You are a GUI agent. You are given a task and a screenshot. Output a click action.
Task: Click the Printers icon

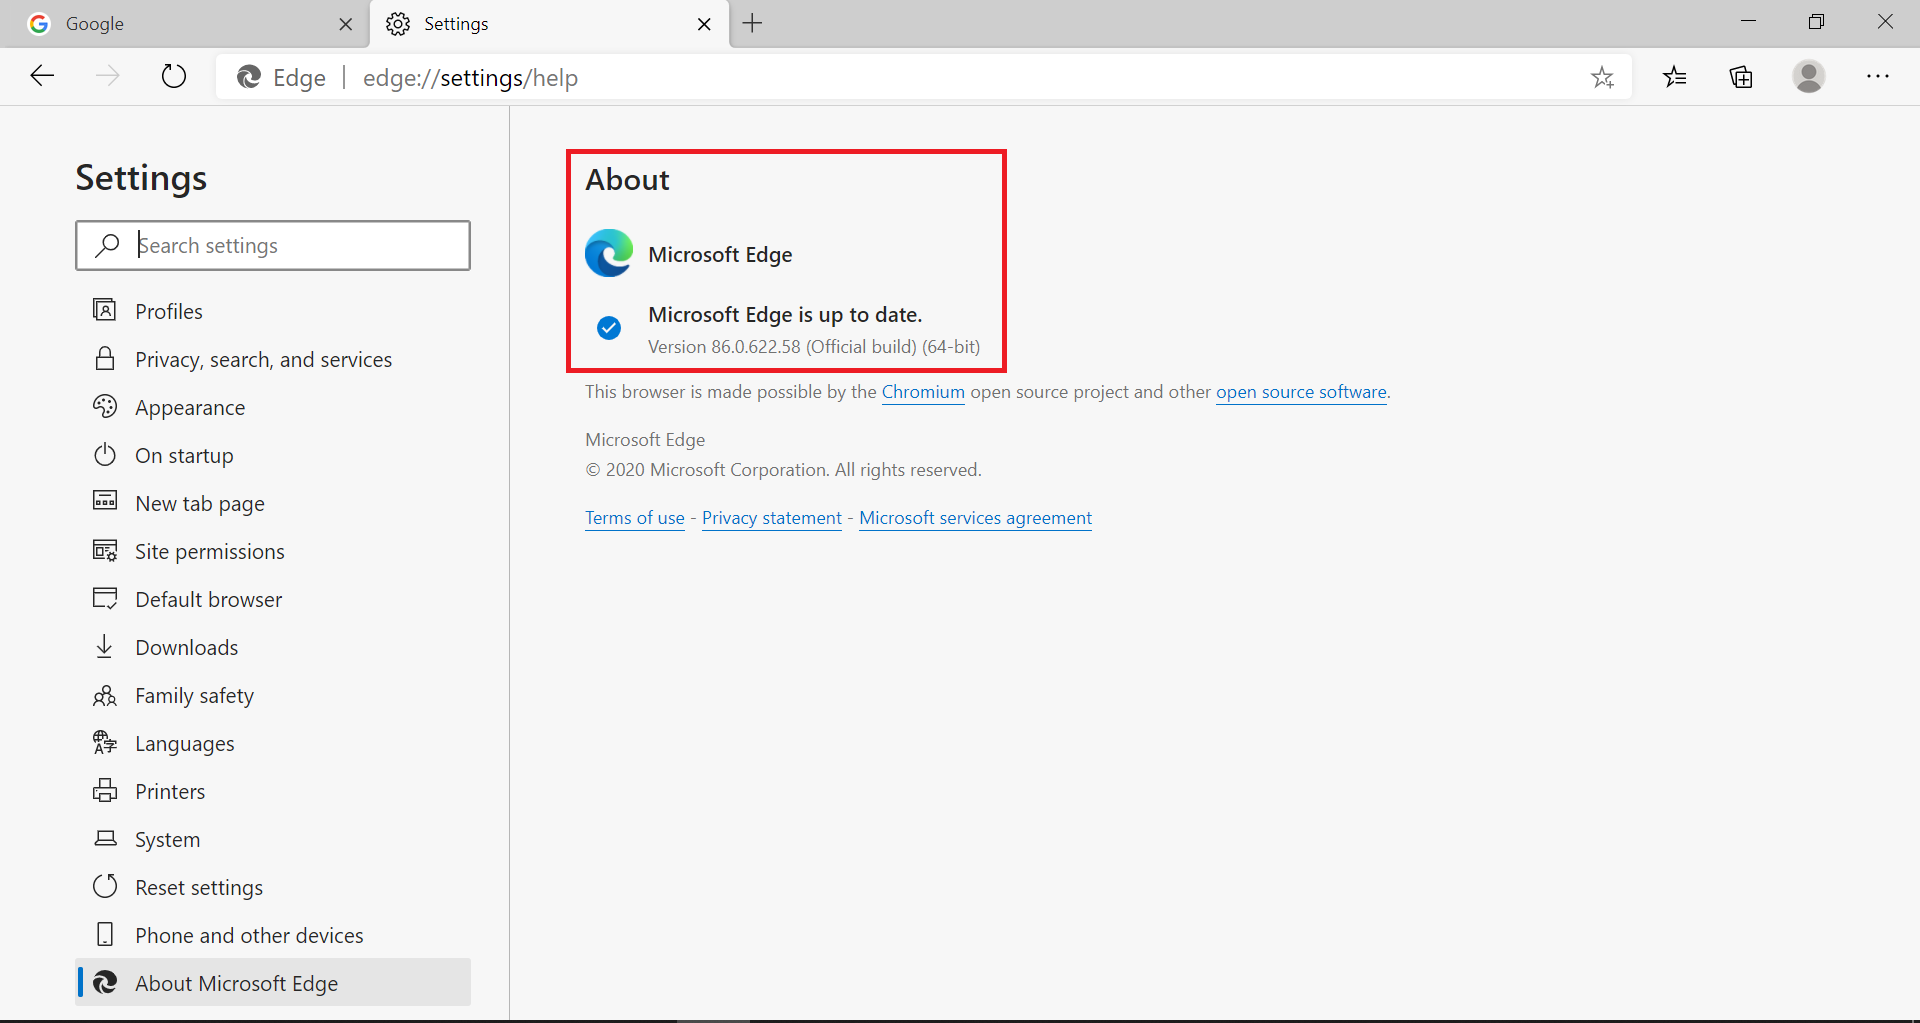click(x=105, y=790)
